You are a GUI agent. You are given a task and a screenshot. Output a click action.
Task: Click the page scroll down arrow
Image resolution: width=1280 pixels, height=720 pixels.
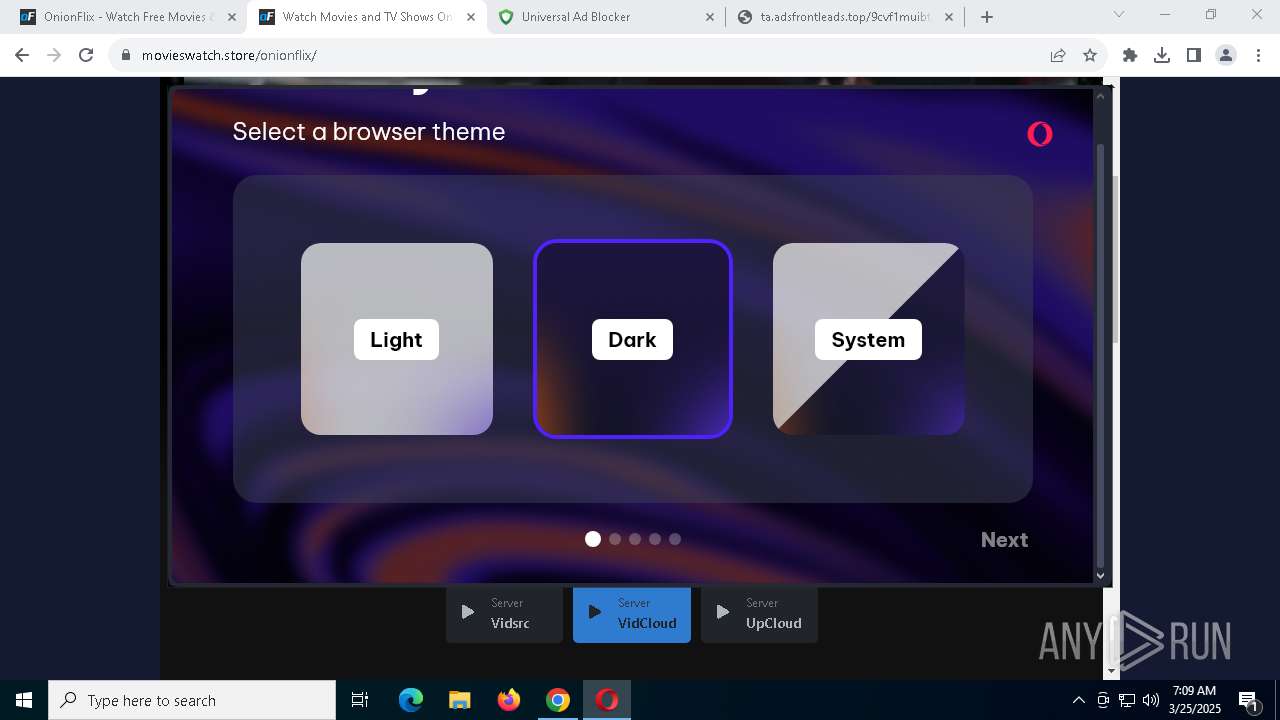pyautogui.click(x=1111, y=671)
